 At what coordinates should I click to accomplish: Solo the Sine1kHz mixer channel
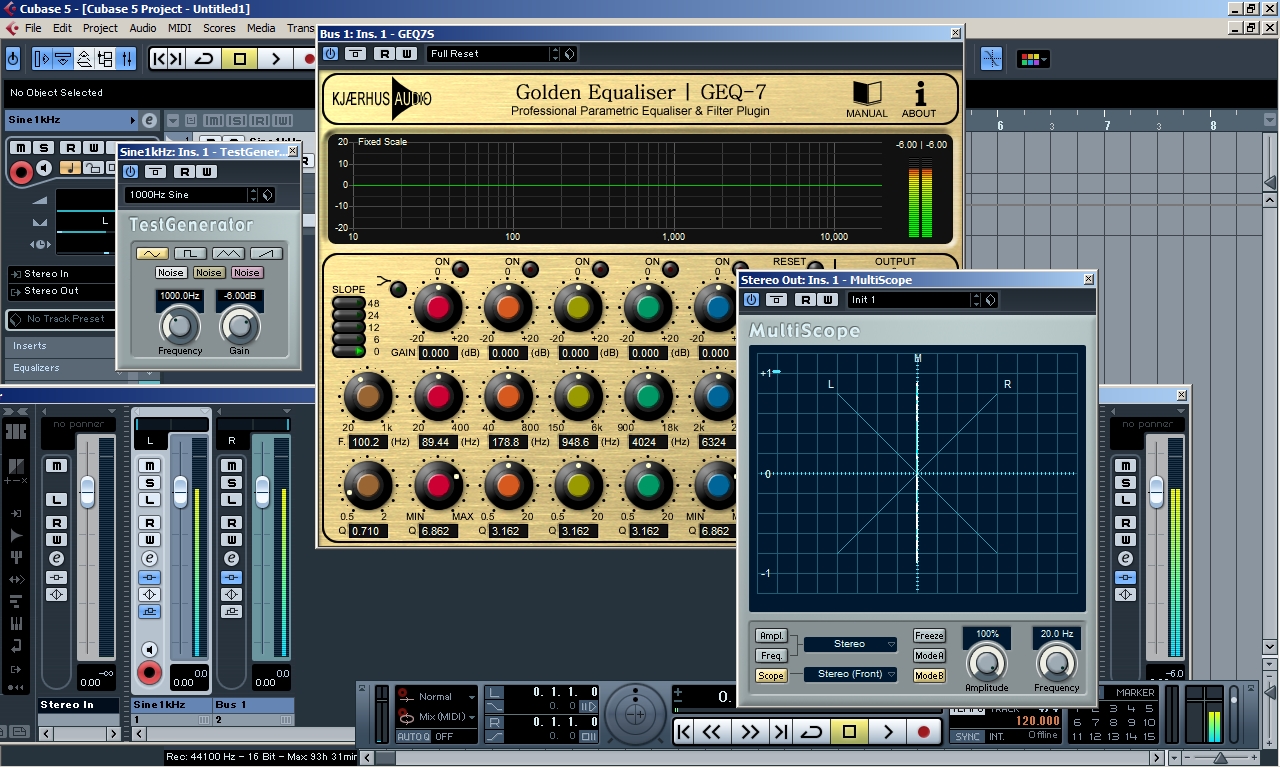[x=150, y=483]
